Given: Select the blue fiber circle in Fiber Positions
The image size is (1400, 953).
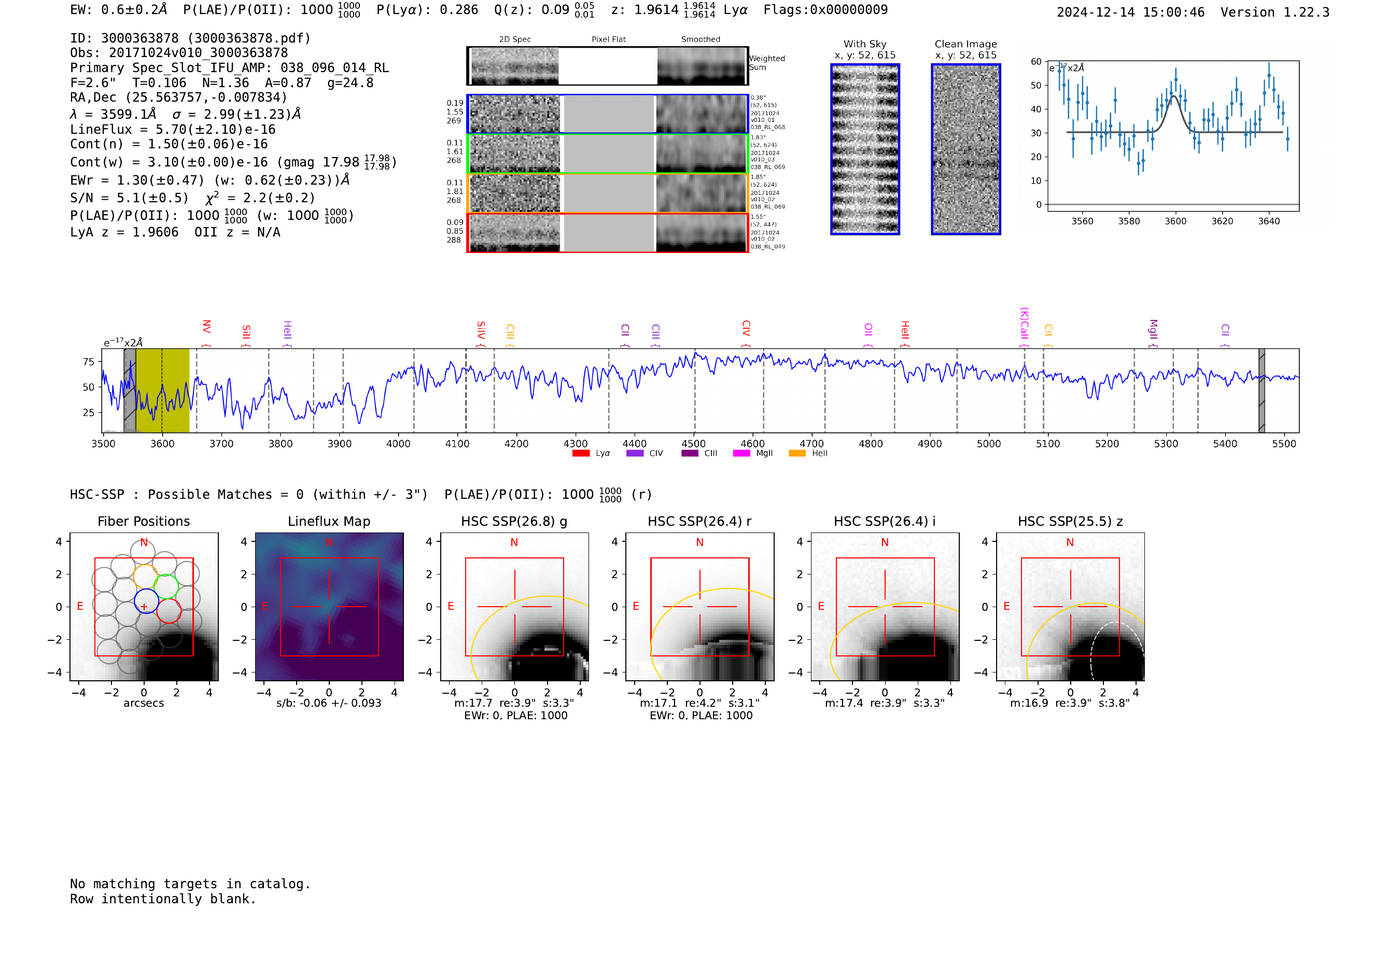Looking at the screenshot, I should pos(144,602).
